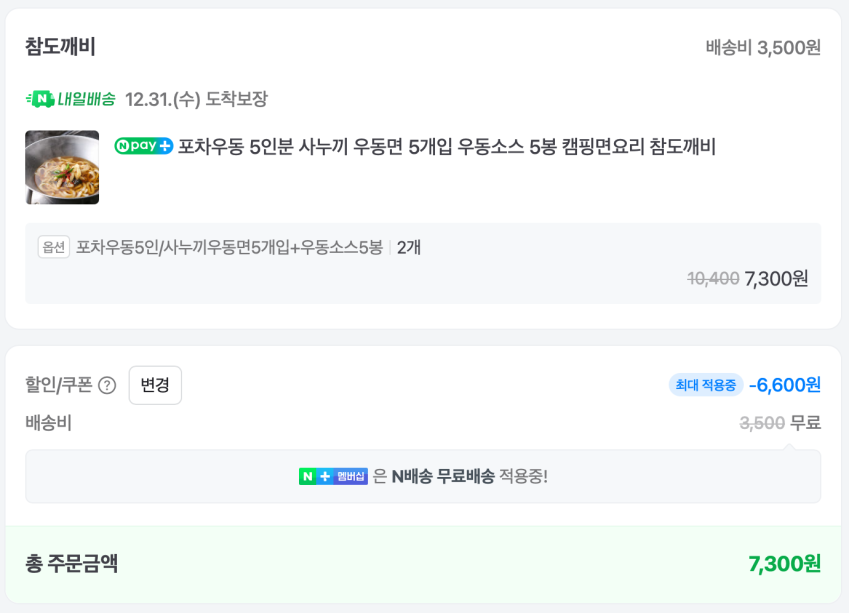Click the 배송비 3,500원 text at top

pos(763,48)
